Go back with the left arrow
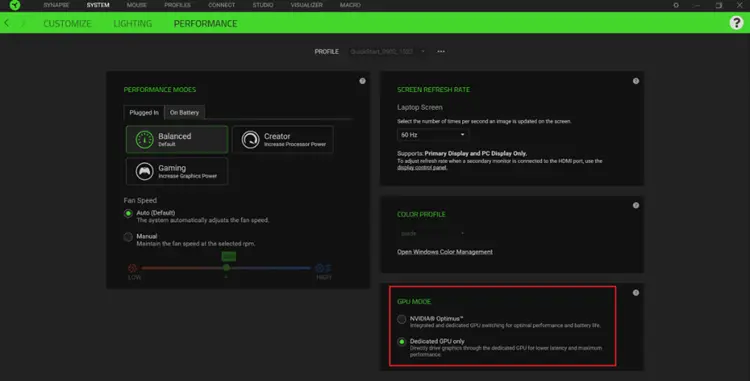 pyautogui.click(x=7, y=23)
